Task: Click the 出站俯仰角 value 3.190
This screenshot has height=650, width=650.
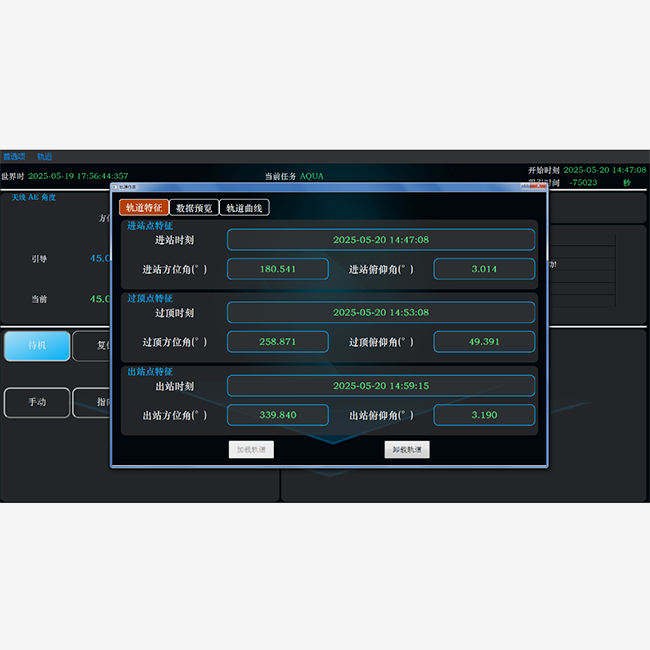Action: click(x=484, y=415)
